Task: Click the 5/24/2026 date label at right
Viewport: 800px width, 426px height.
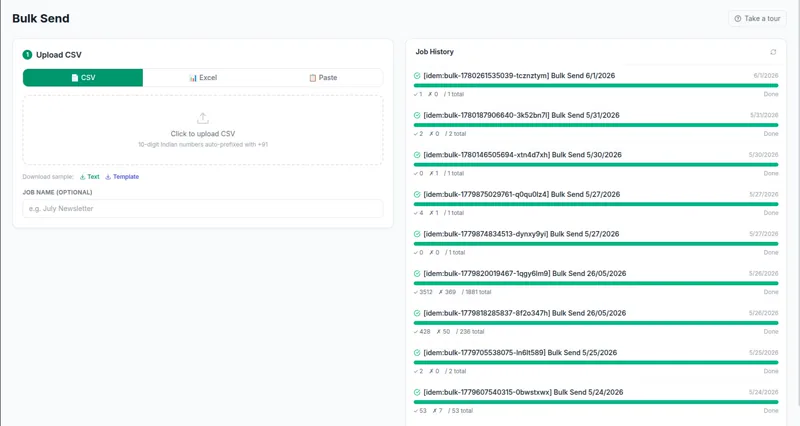Action: (x=764, y=392)
